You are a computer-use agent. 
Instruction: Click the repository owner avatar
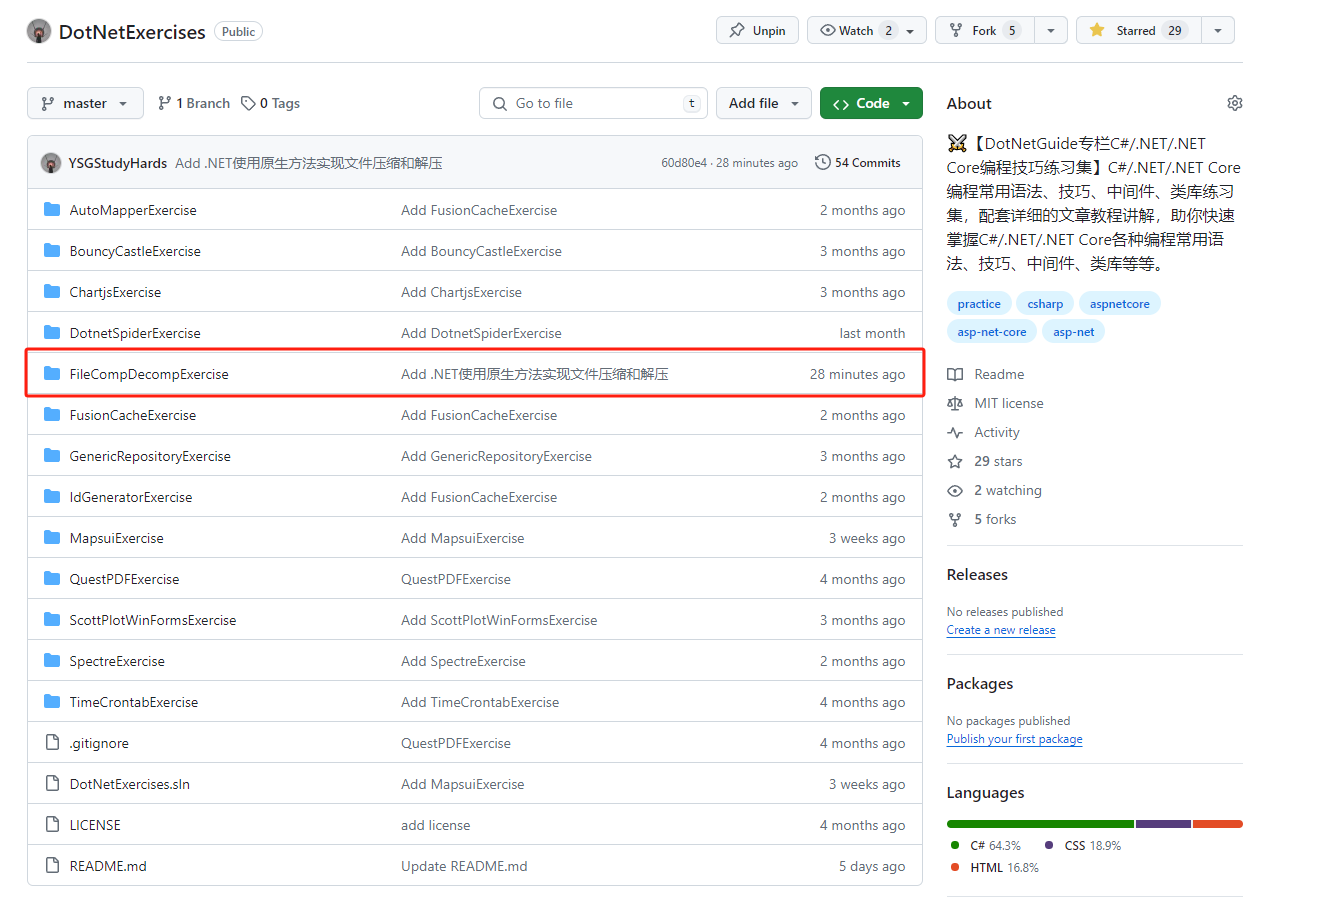(39, 32)
